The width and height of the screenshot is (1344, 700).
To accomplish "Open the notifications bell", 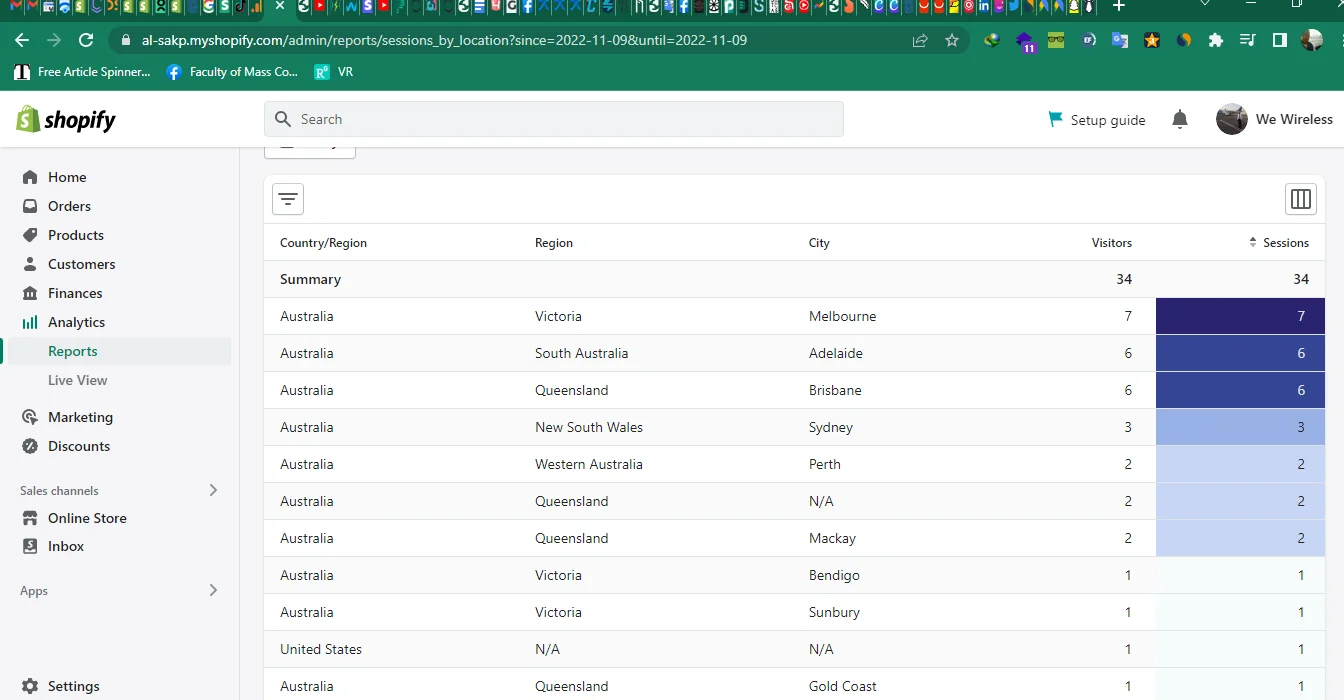I will point(1180,120).
